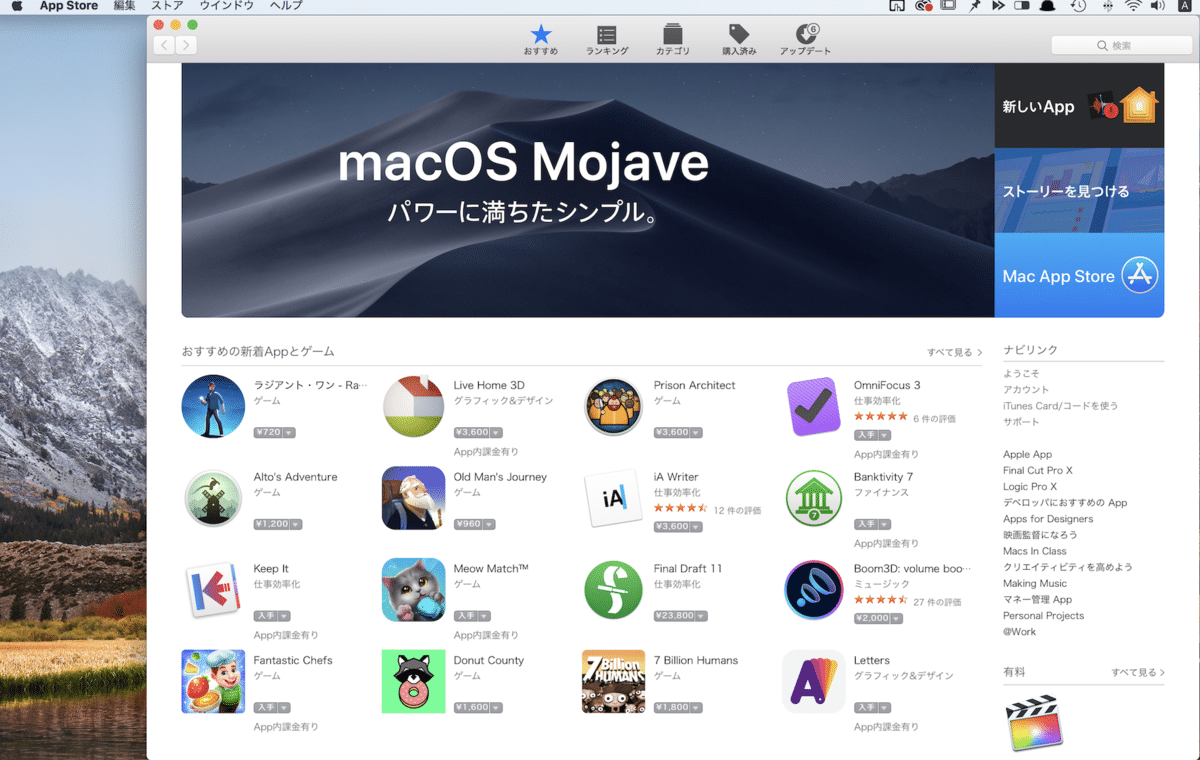Viewport: 1200px width, 760px height.
Task: Open the Macs In Class link
Action: (x=1035, y=551)
